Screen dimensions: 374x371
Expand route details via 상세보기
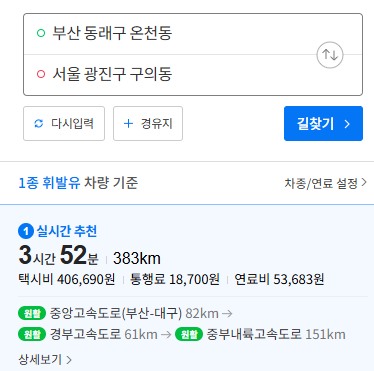(x=45, y=359)
